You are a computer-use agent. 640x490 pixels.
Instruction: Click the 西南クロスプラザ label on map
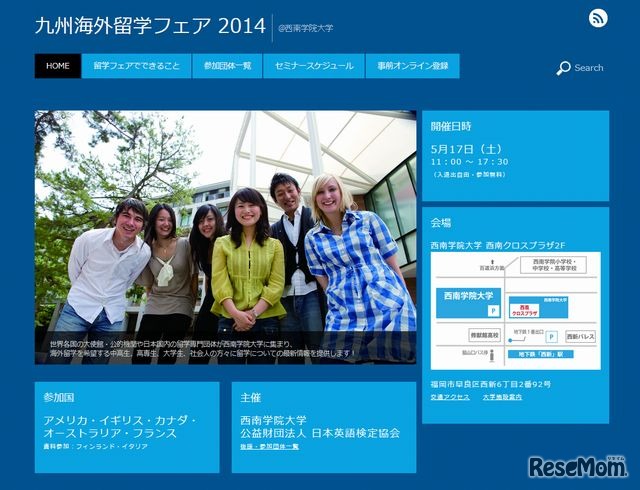click(524, 310)
